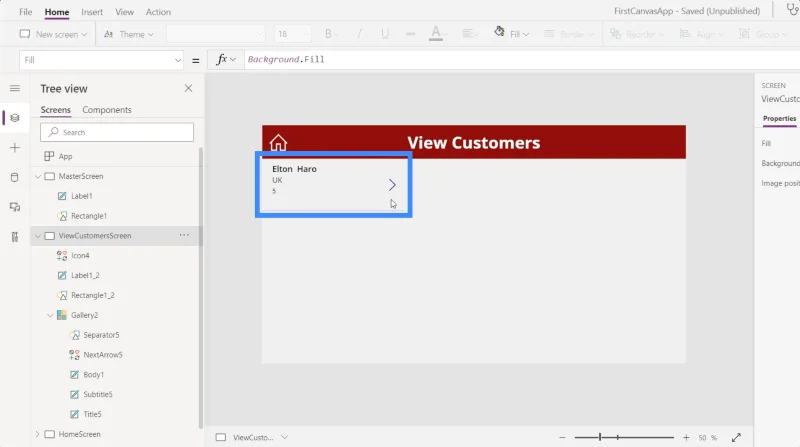
Task: Select the Properties tab in the right pane
Action: [779, 118]
